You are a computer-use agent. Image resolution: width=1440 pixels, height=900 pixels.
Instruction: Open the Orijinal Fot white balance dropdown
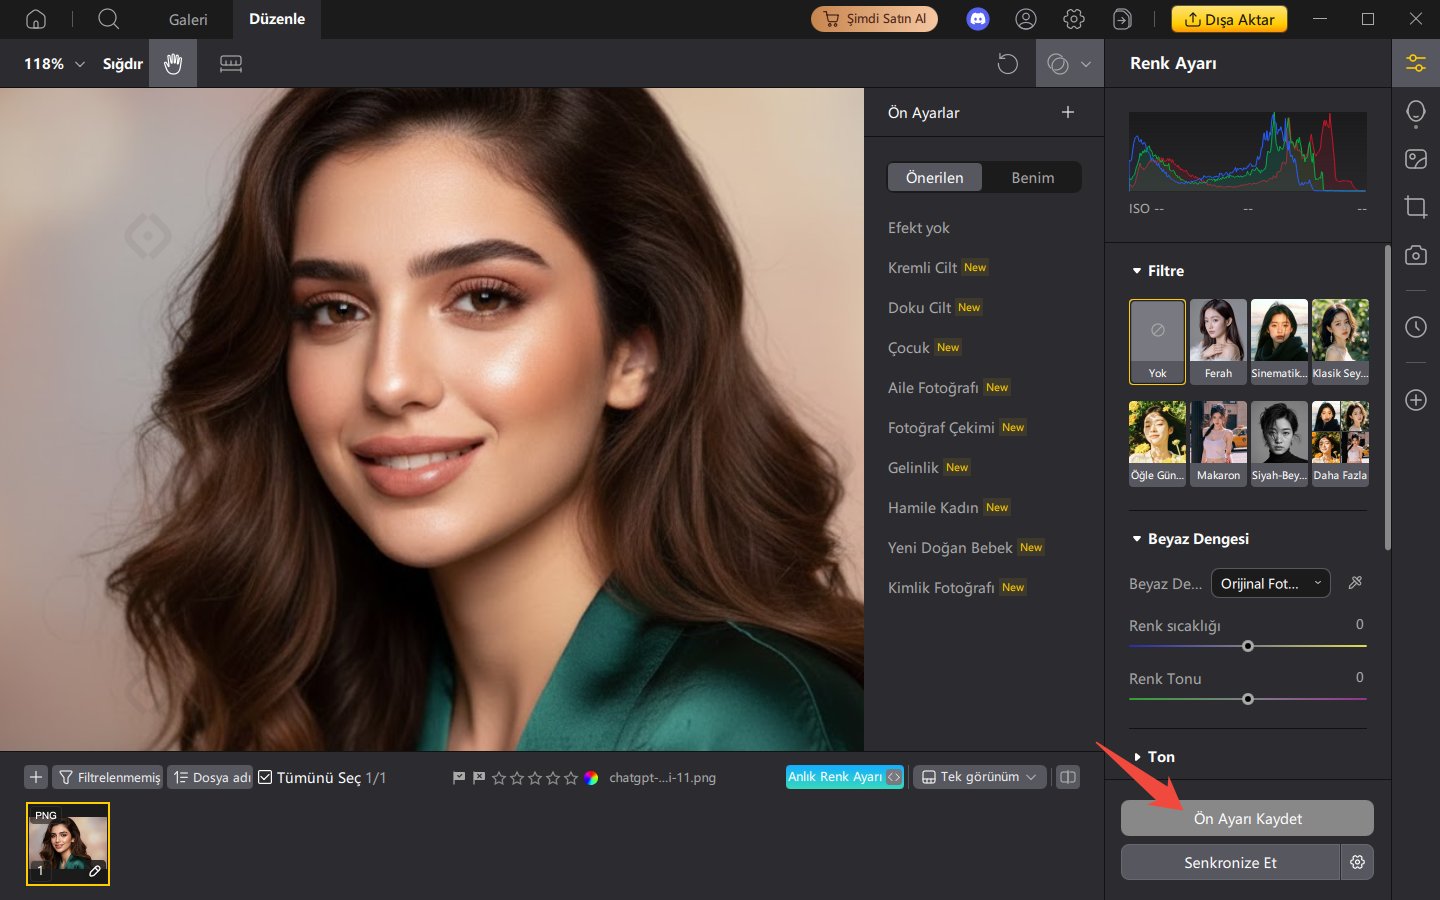[x=1270, y=583]
